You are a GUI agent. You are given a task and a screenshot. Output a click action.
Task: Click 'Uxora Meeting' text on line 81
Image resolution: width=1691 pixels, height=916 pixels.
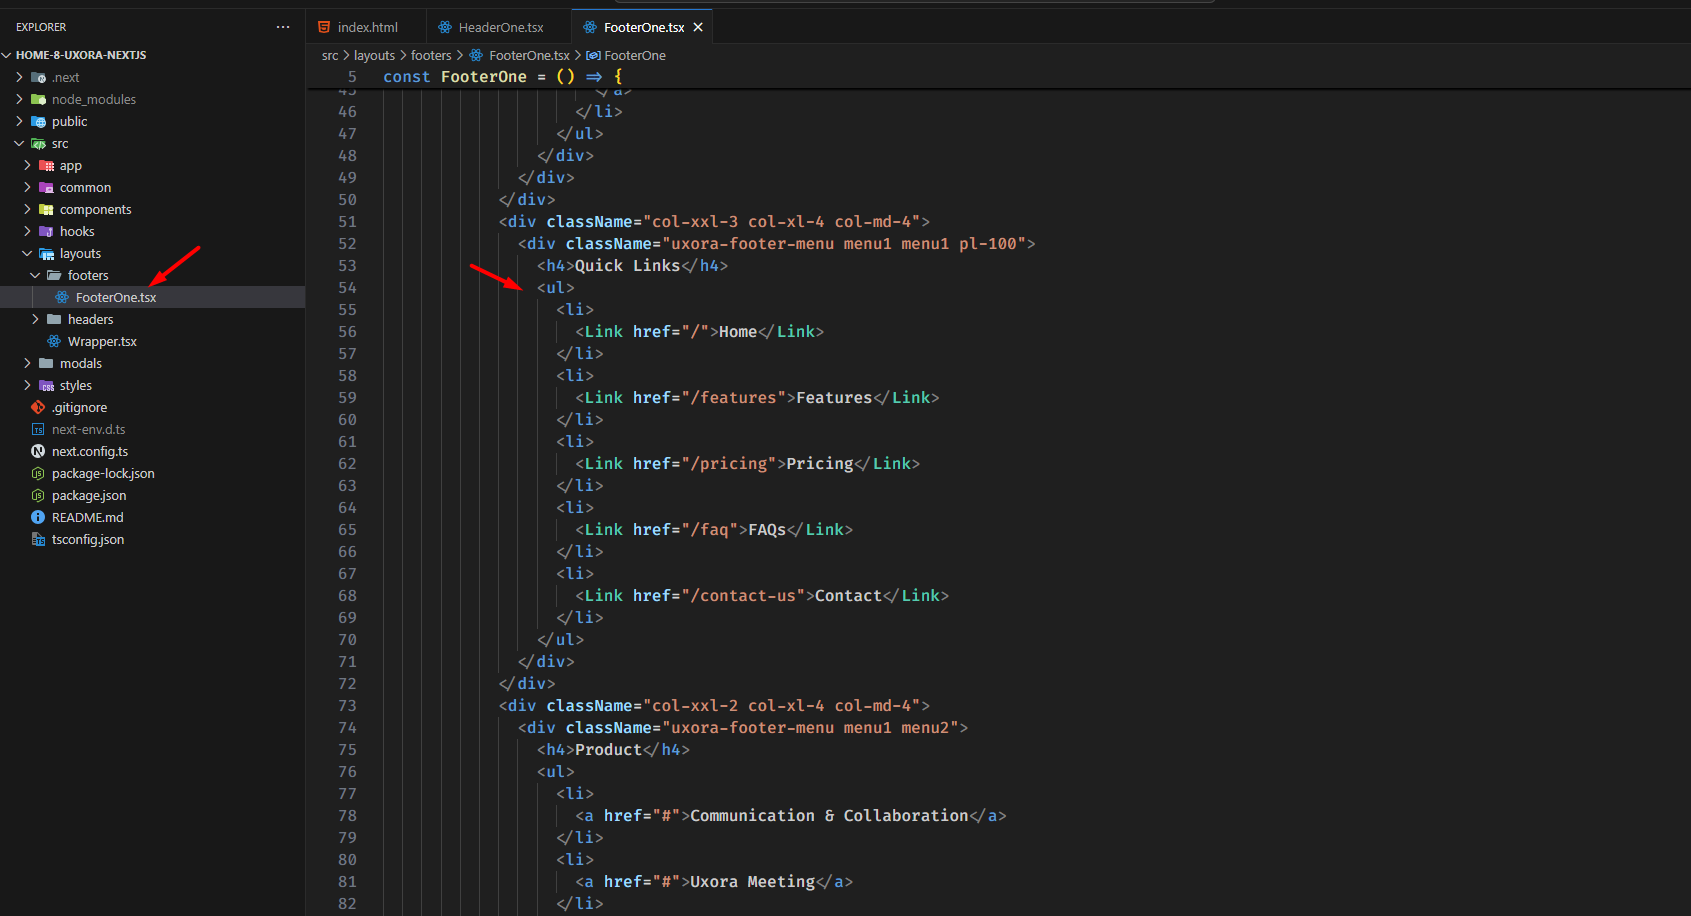(x=752, y=881)
